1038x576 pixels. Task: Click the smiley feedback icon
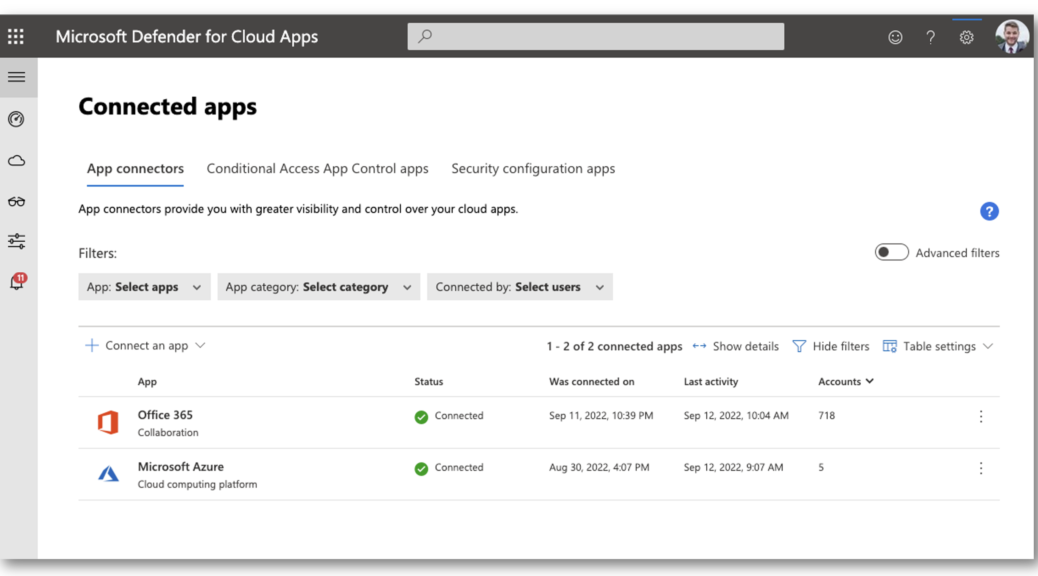coord(895,37)
